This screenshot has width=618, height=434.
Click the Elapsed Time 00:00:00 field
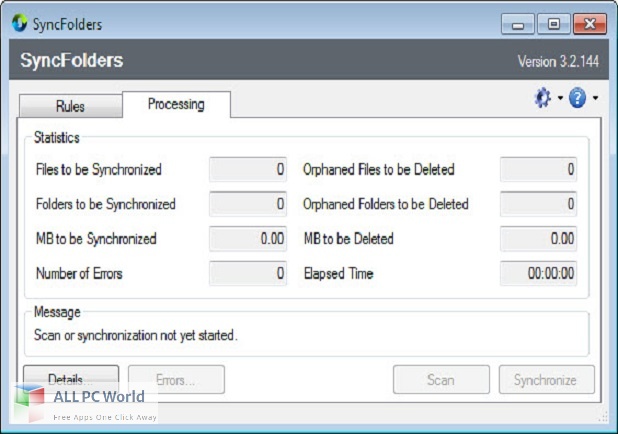[538, 273]
